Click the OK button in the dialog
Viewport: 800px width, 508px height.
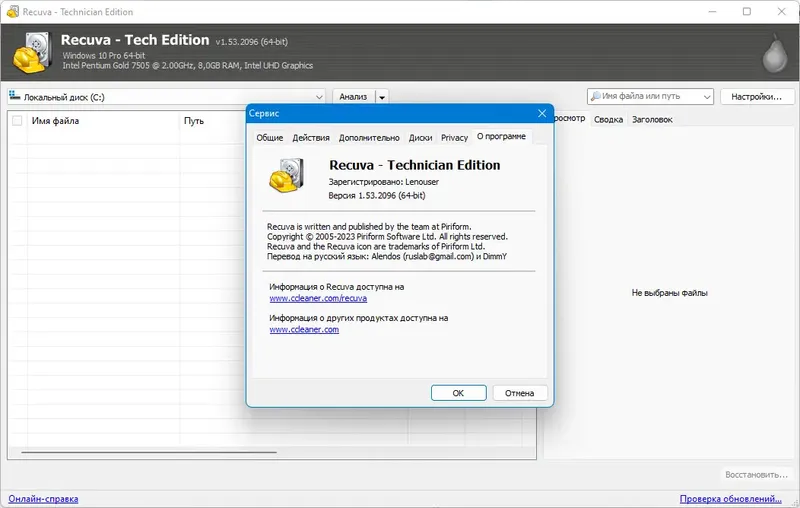tap(458, 393)
